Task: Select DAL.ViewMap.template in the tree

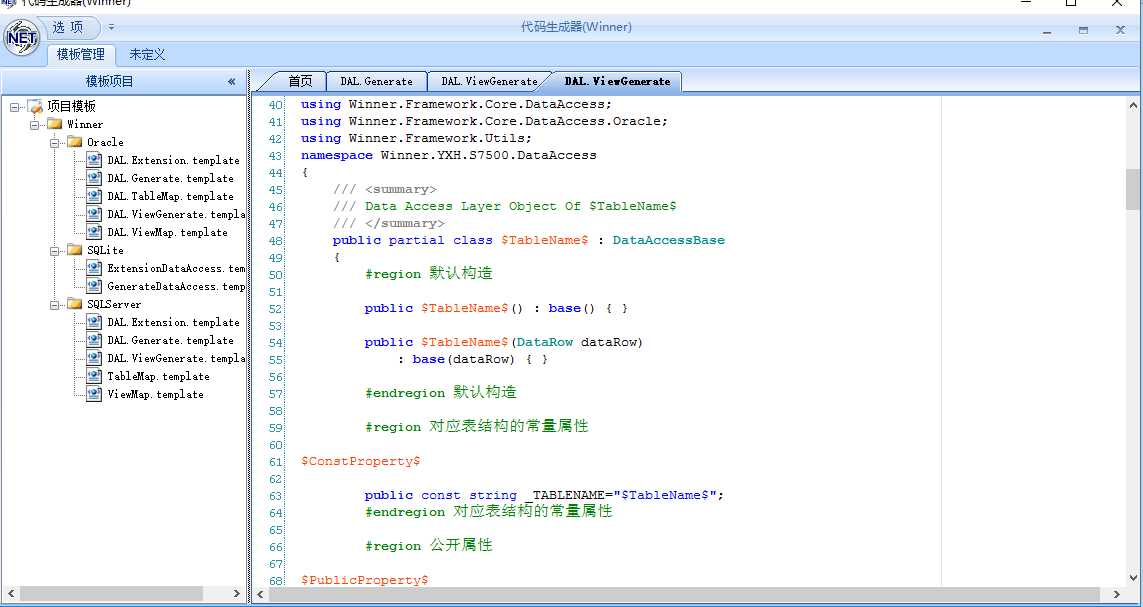Action: pyautogui.click(x=168, y=232)
